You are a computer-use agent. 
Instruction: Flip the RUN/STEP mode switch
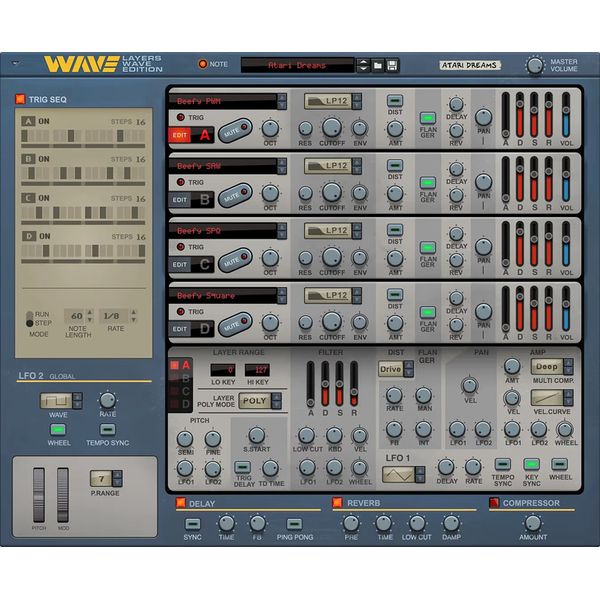pos(29,319)
